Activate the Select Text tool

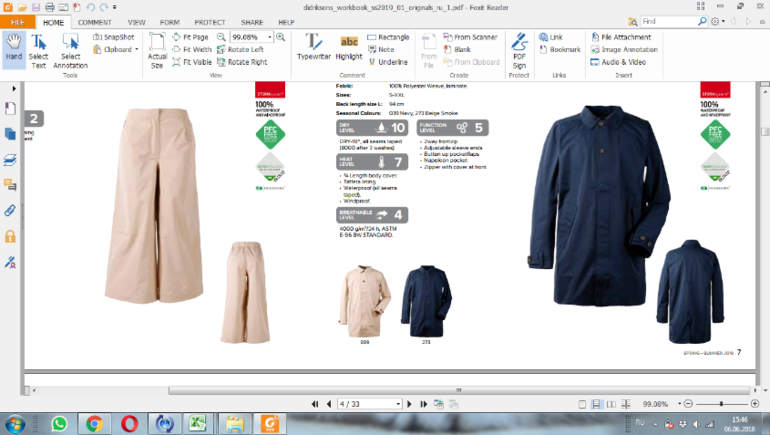[39, 48]
